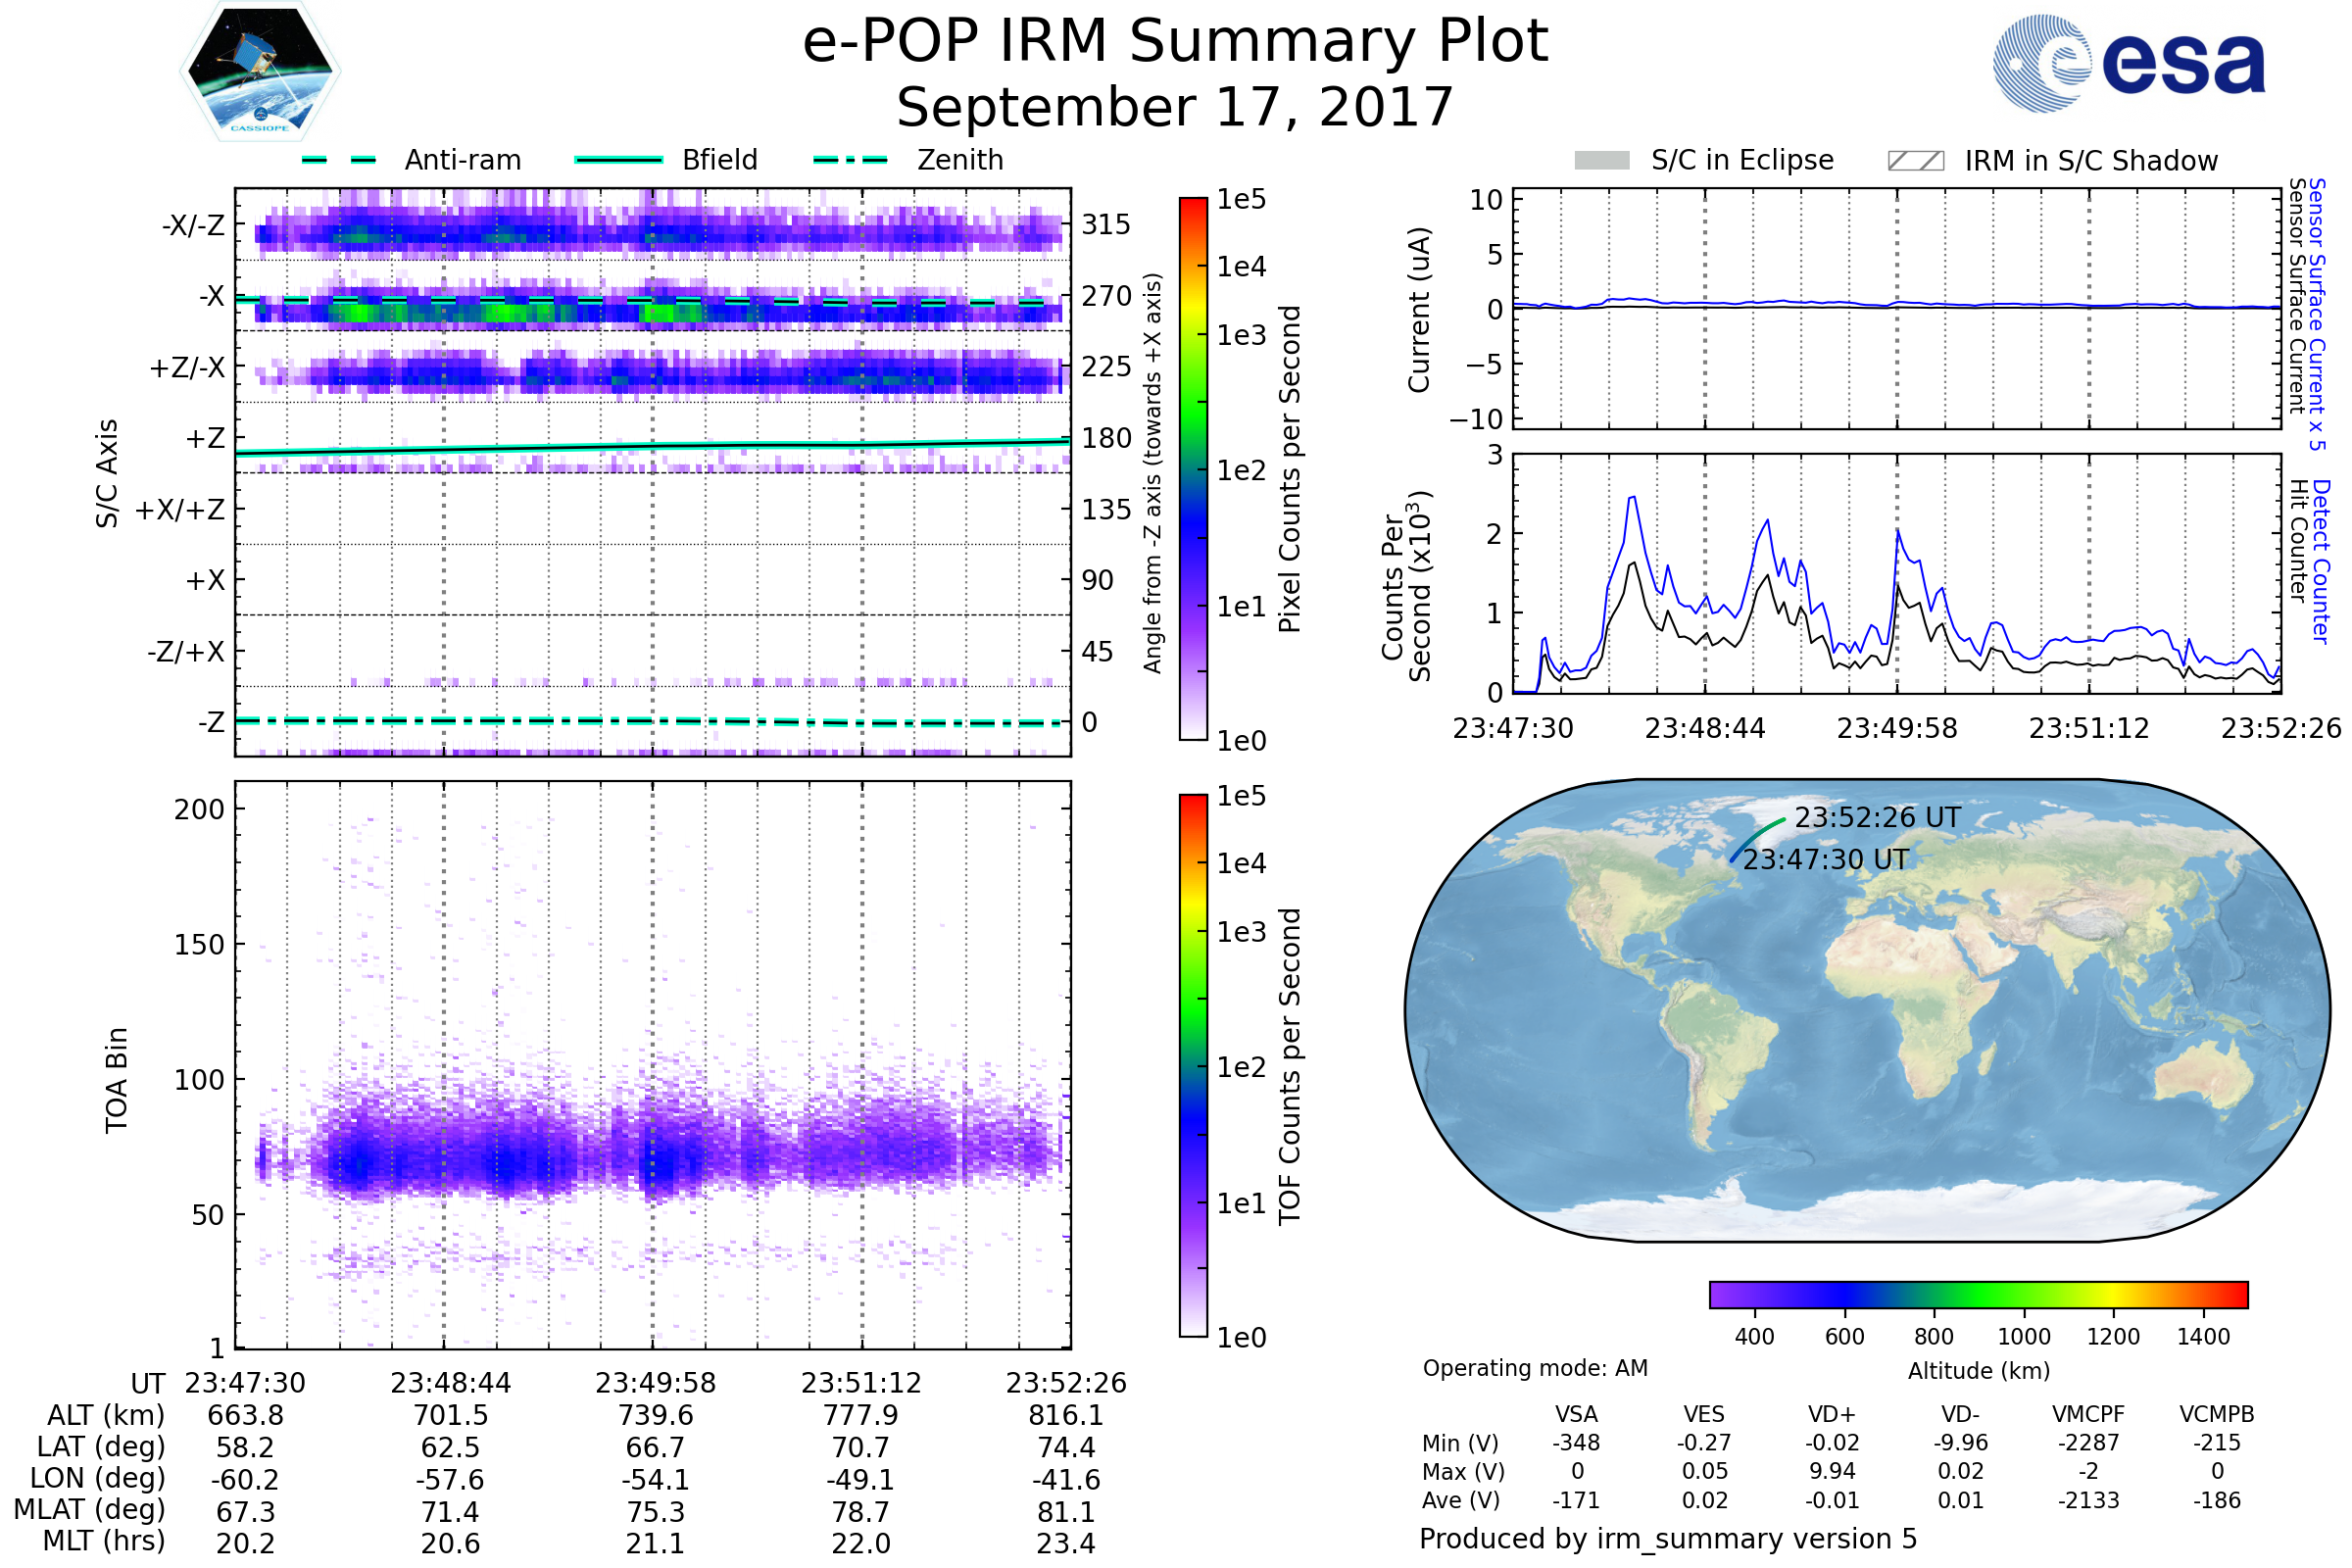Click the Pixel Counts per Second colorbar
Viewport: 2352px width, 1568px height.
pyautogui.click(x=1193, y=468)
